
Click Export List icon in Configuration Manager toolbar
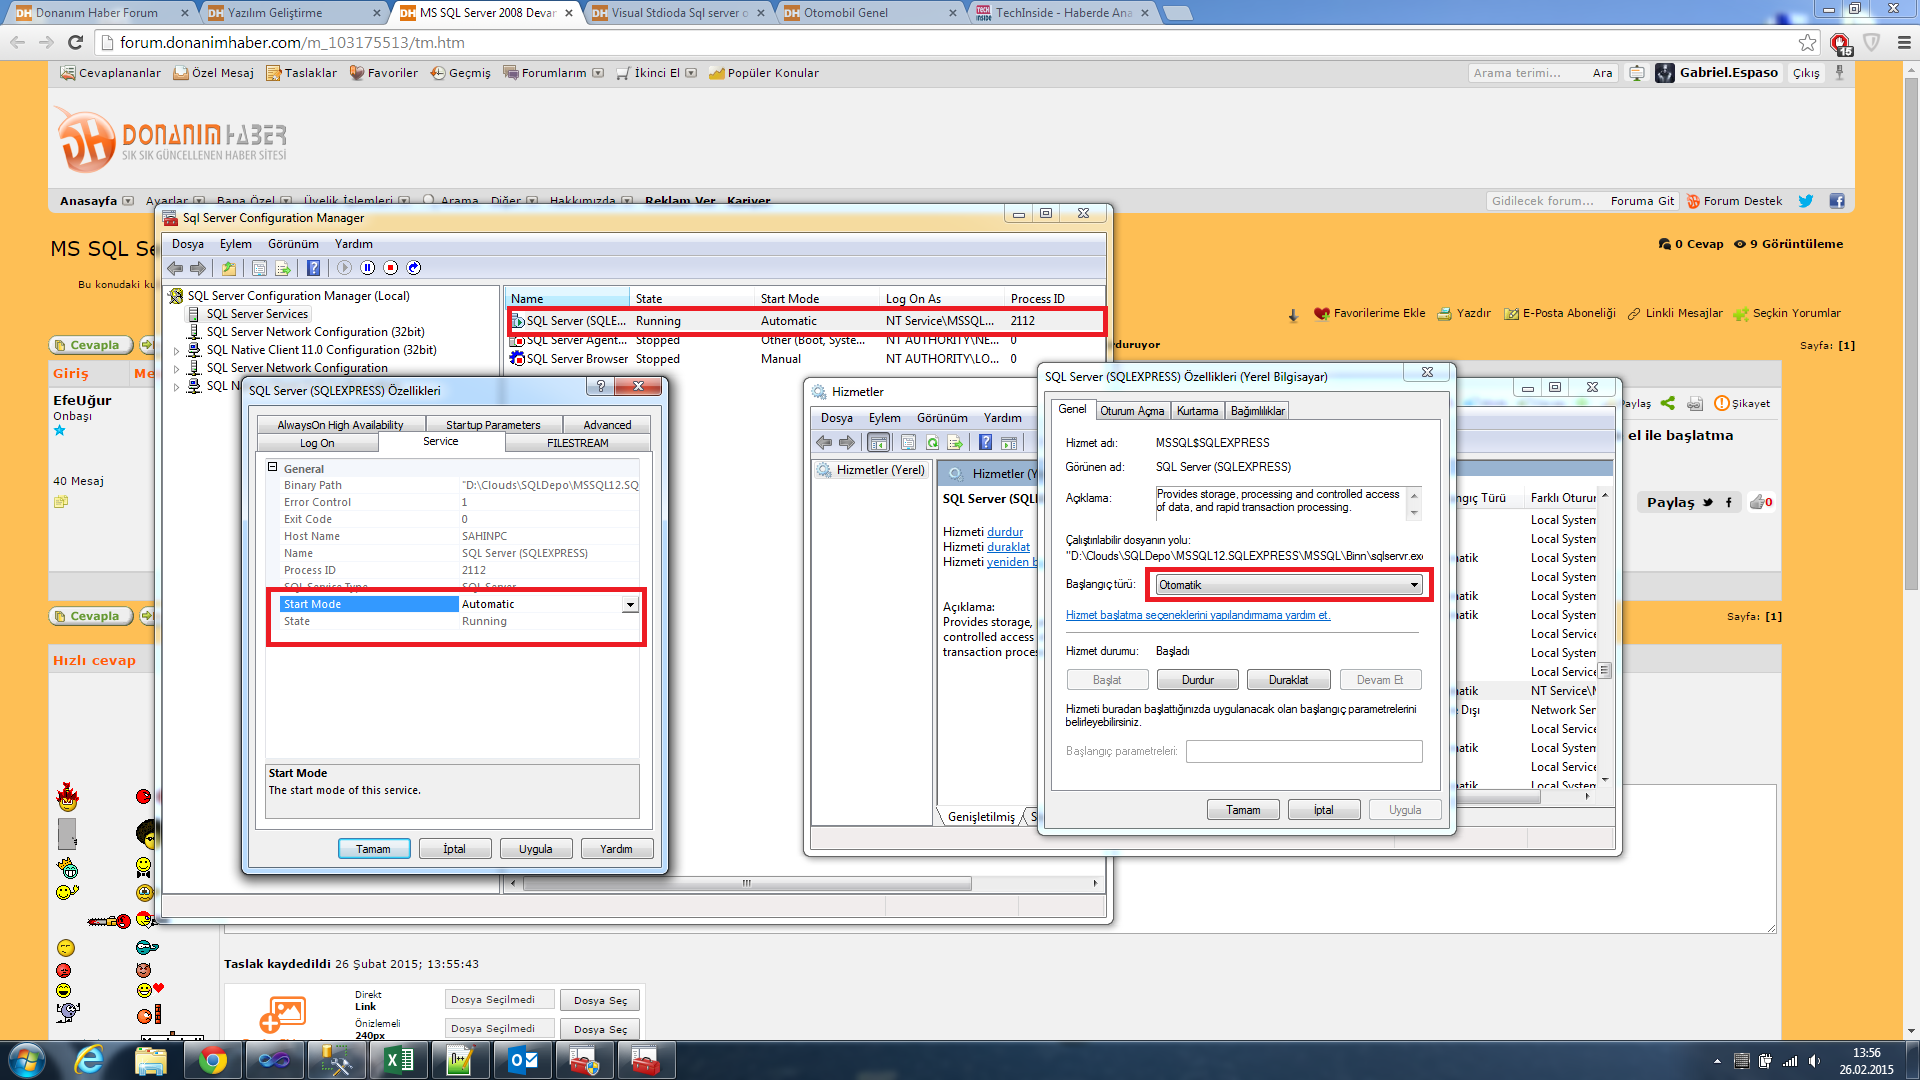pyautogui.click(x=283, y=268)
